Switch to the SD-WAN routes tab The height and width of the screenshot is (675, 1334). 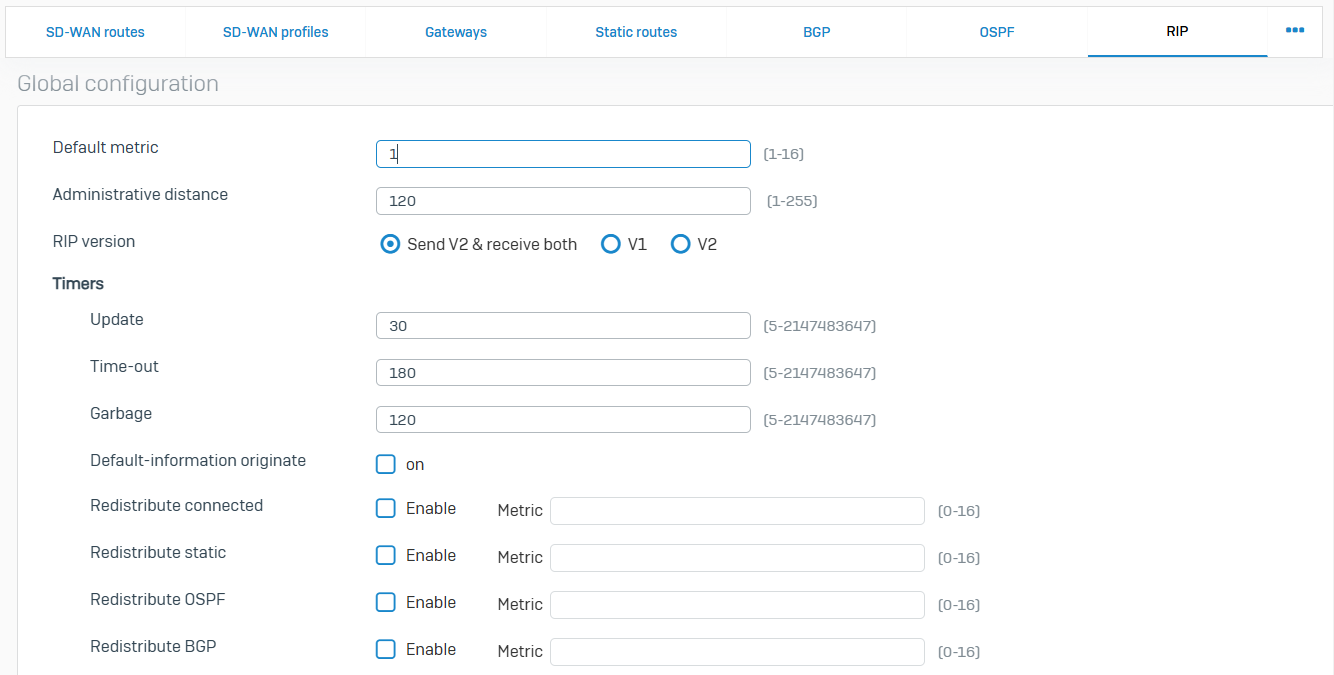click(x=95, y=32)
